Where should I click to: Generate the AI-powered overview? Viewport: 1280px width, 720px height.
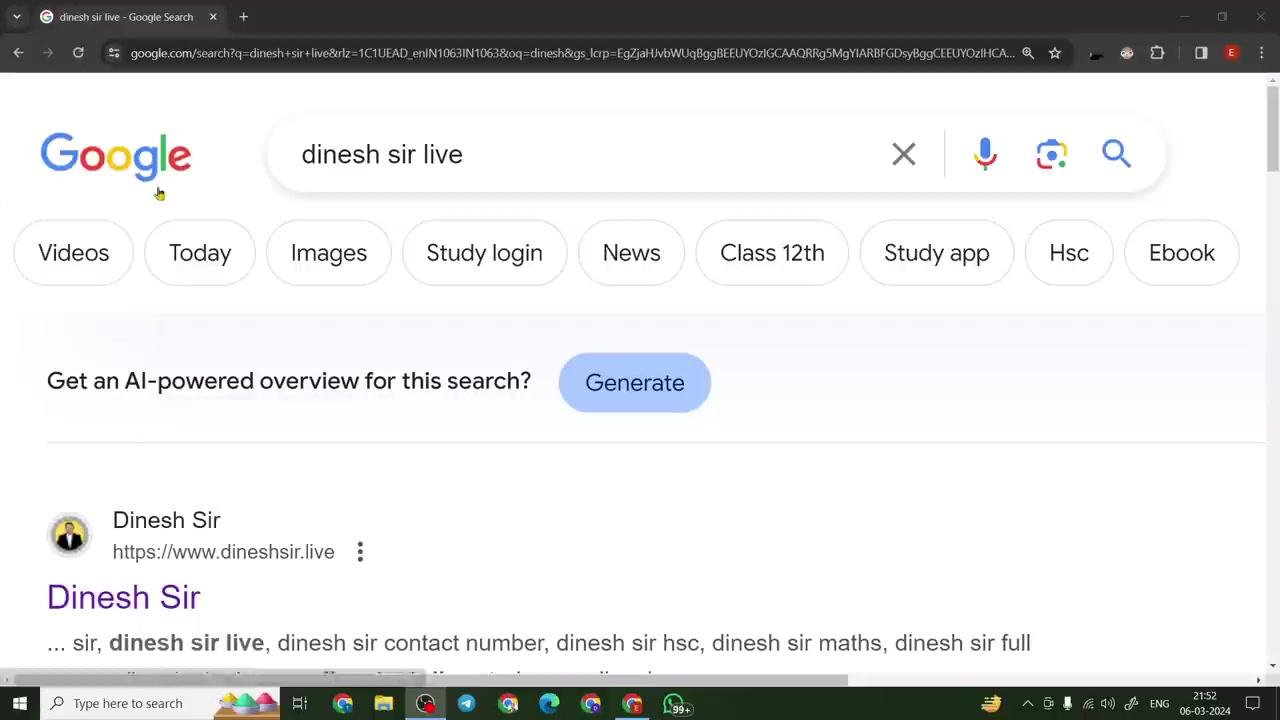(x=635, y=383)
